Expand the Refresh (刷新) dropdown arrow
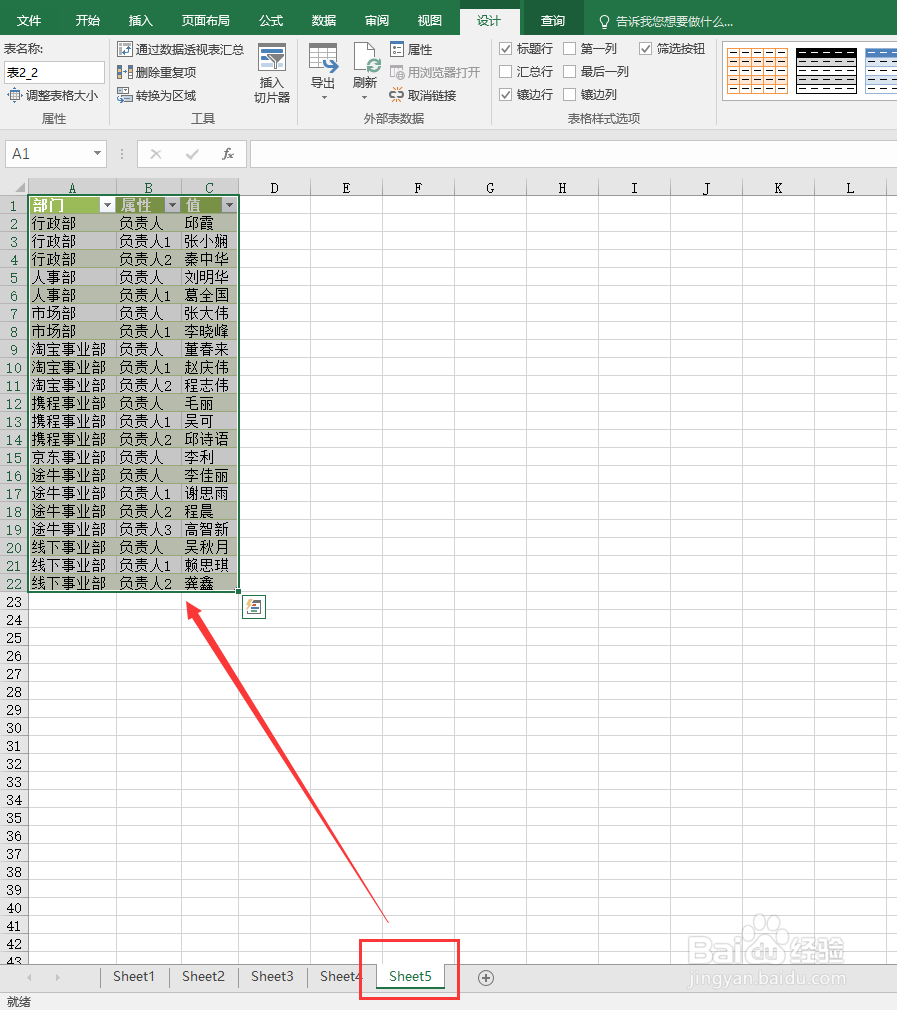The width and height of the screenshot is (897, 1010). [x=364, y=97]
